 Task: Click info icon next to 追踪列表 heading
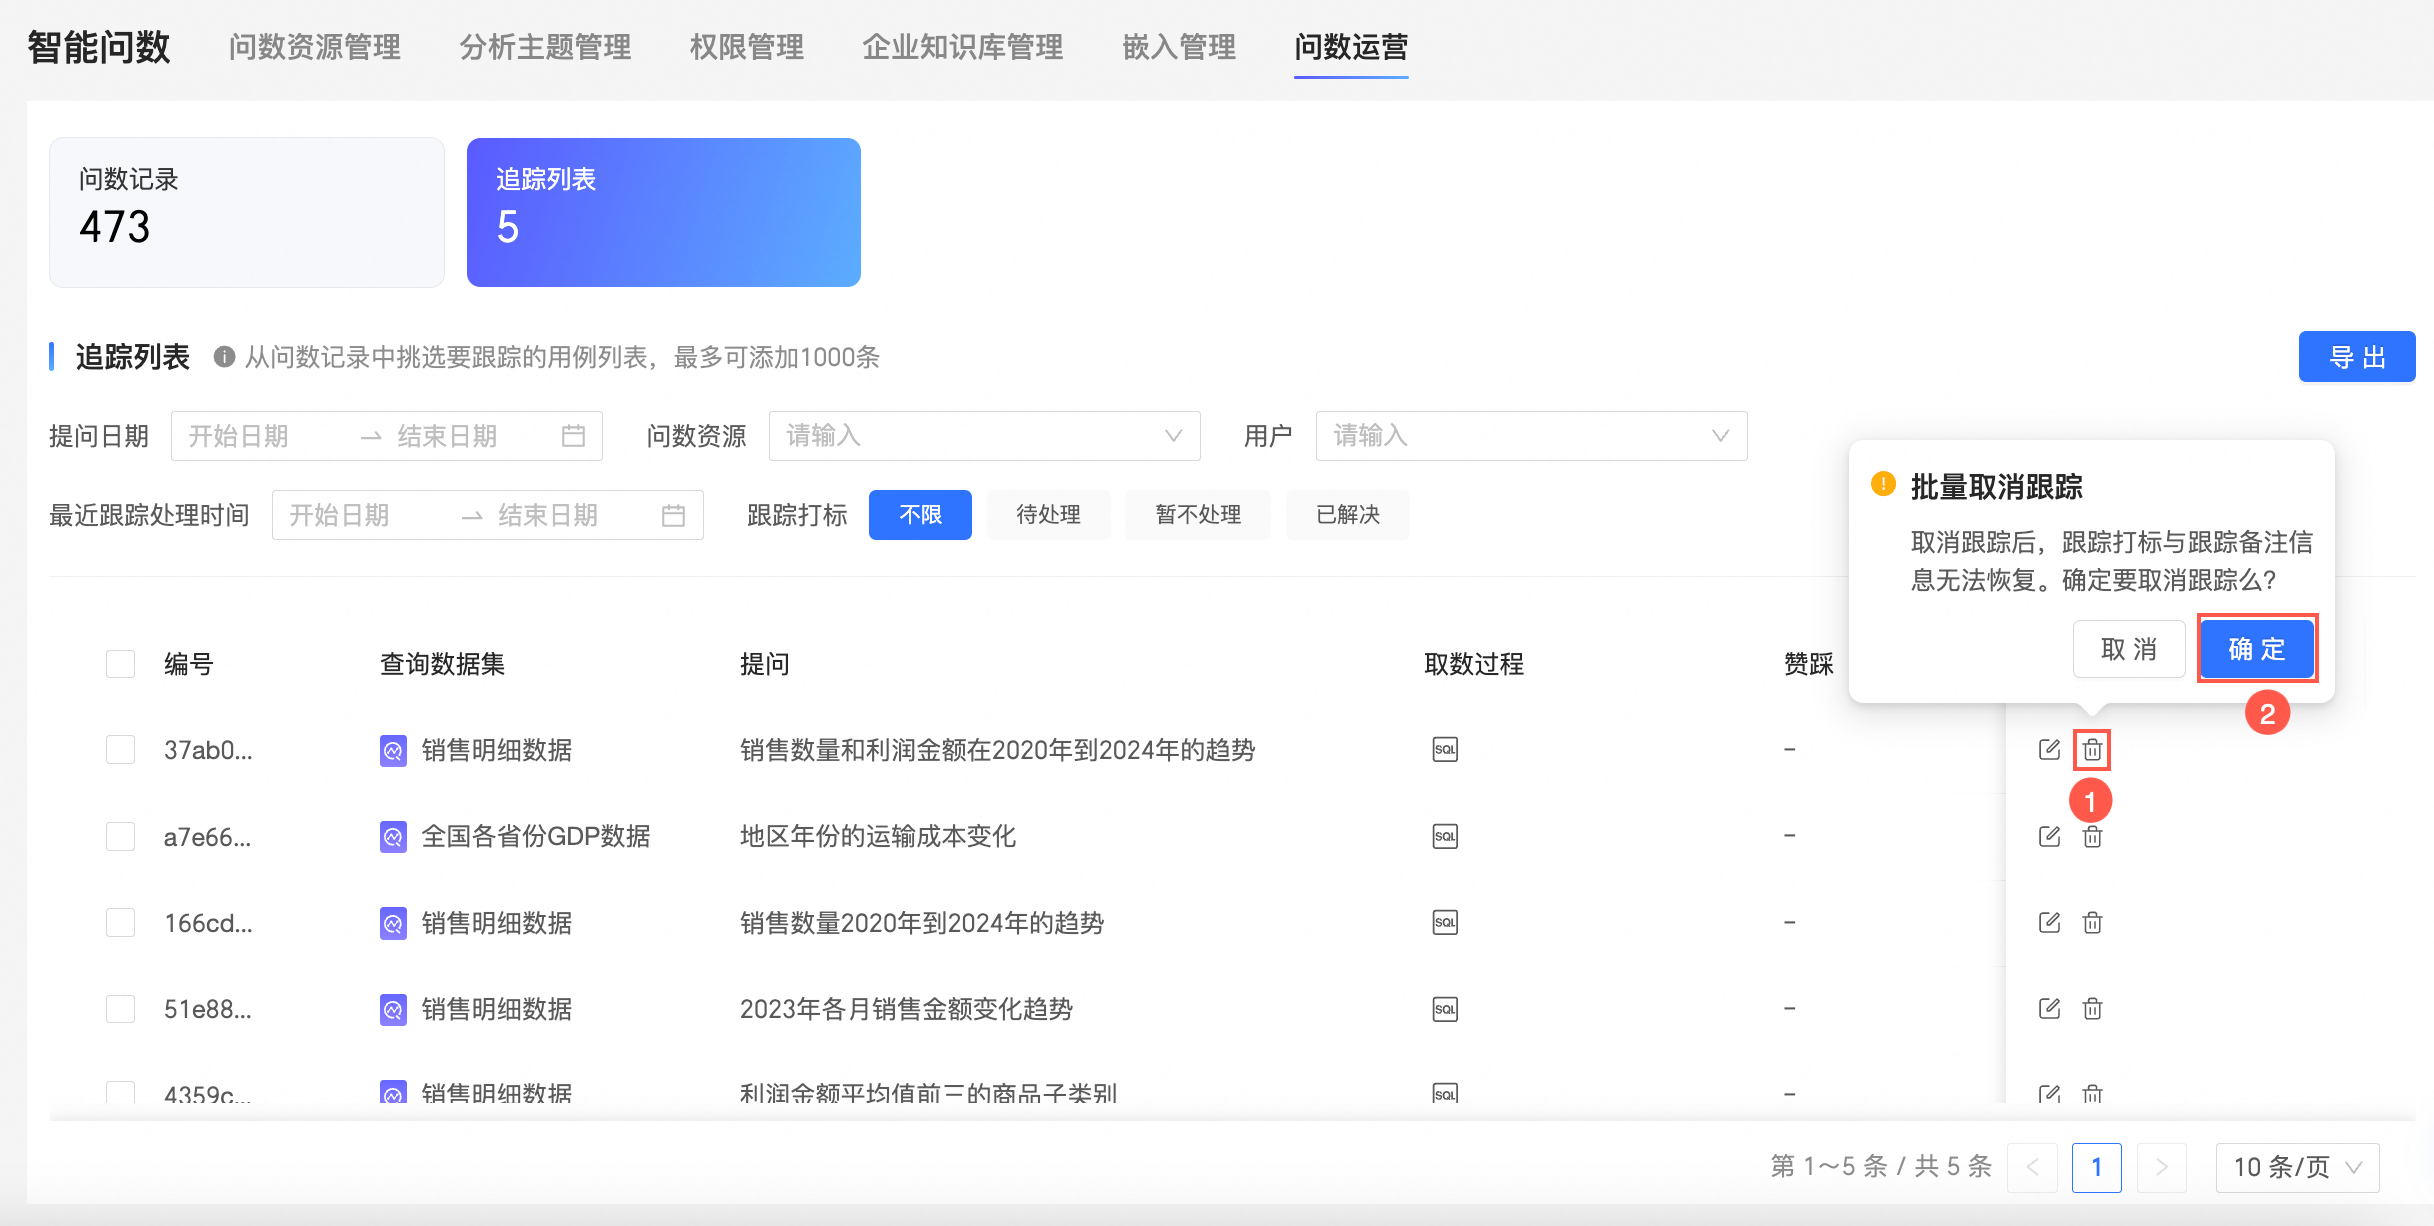(x=224, y=357)
